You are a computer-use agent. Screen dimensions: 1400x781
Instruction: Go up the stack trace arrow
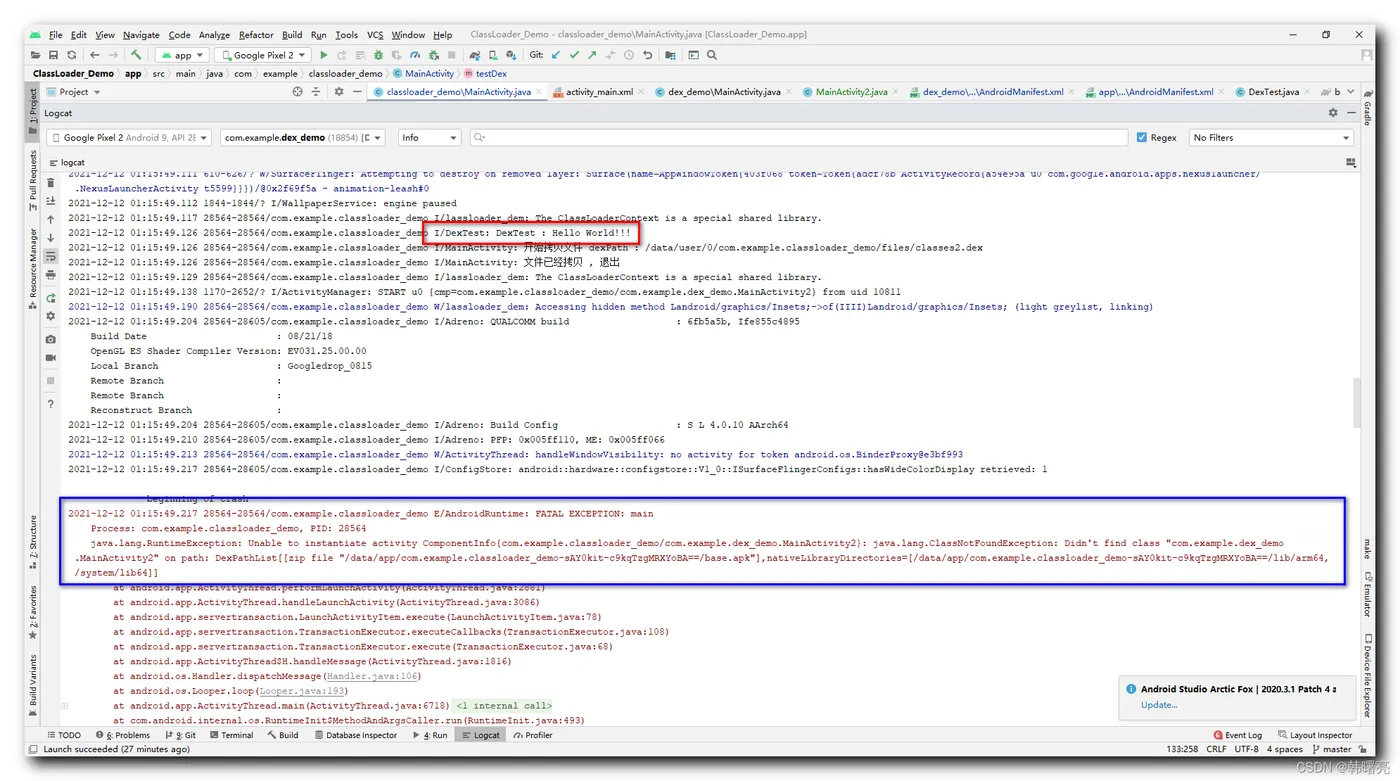[51, 220]
